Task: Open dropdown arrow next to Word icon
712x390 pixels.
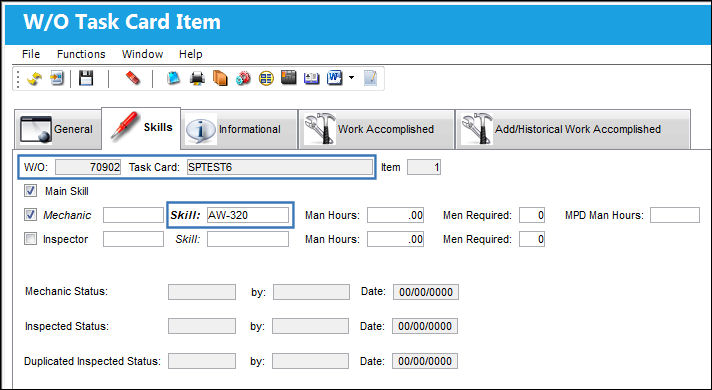Action: (x=351, y=78)
